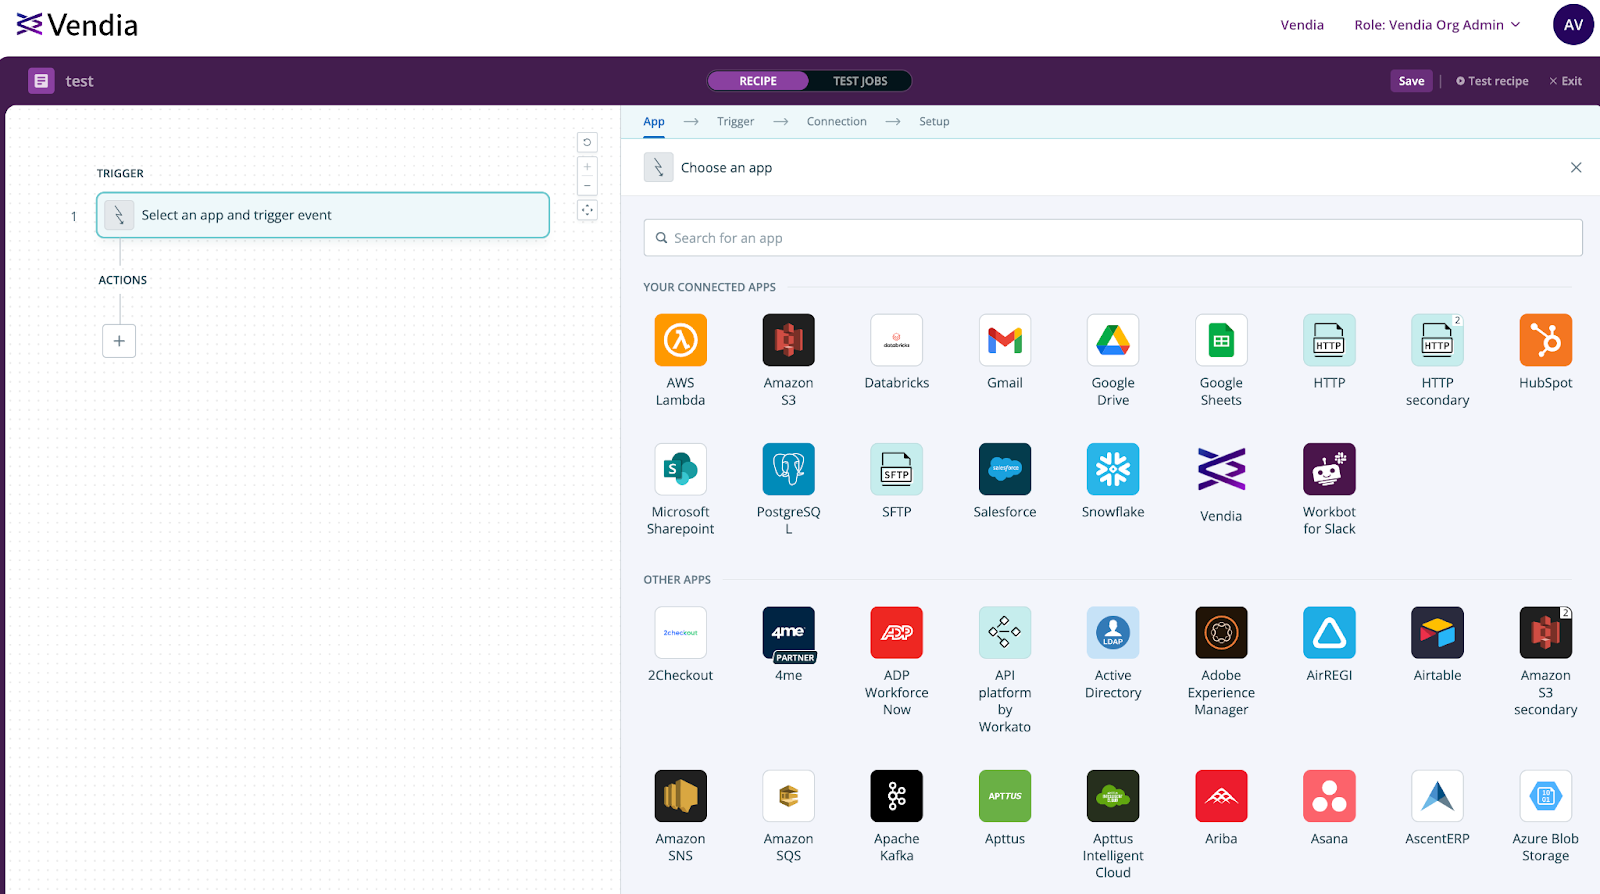Select the Apttus app
Viewport: 1600px width, 894px height.
tap(1004, 795)
